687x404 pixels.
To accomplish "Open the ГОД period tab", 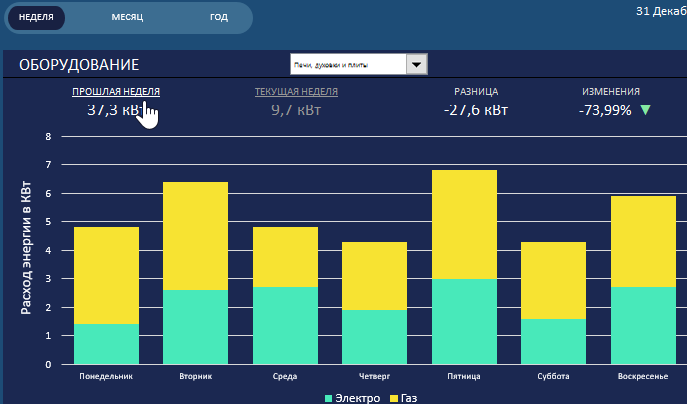I will (218, 18).
